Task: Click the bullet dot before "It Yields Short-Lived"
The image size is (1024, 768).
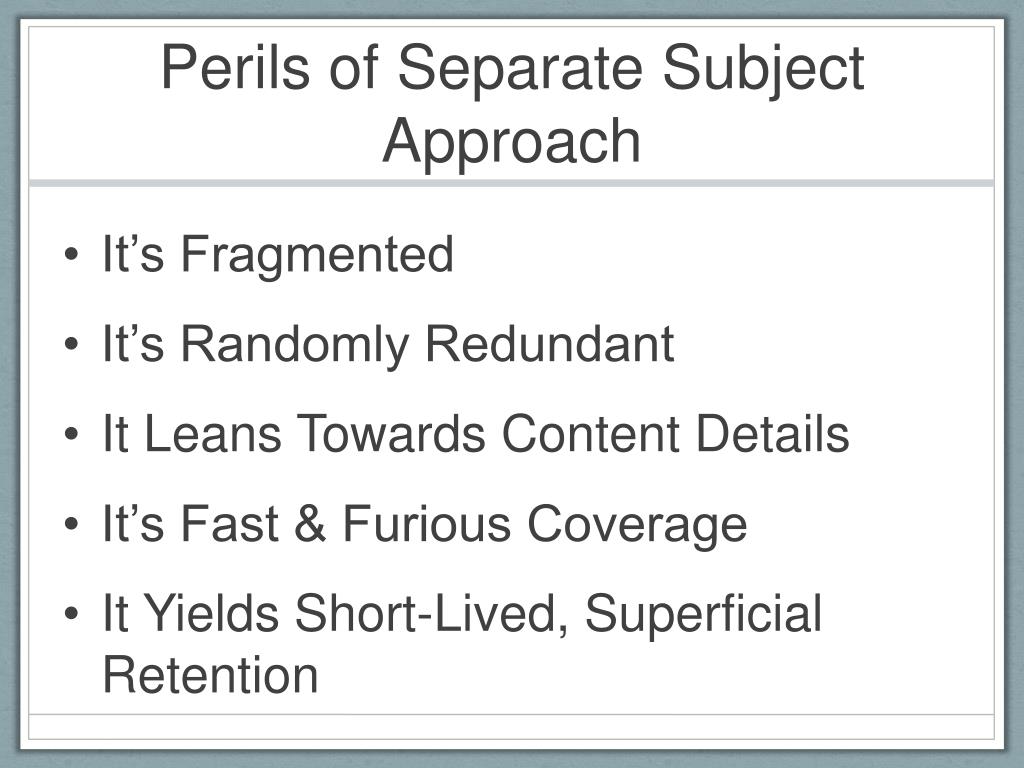Action: tap(71, 613)
